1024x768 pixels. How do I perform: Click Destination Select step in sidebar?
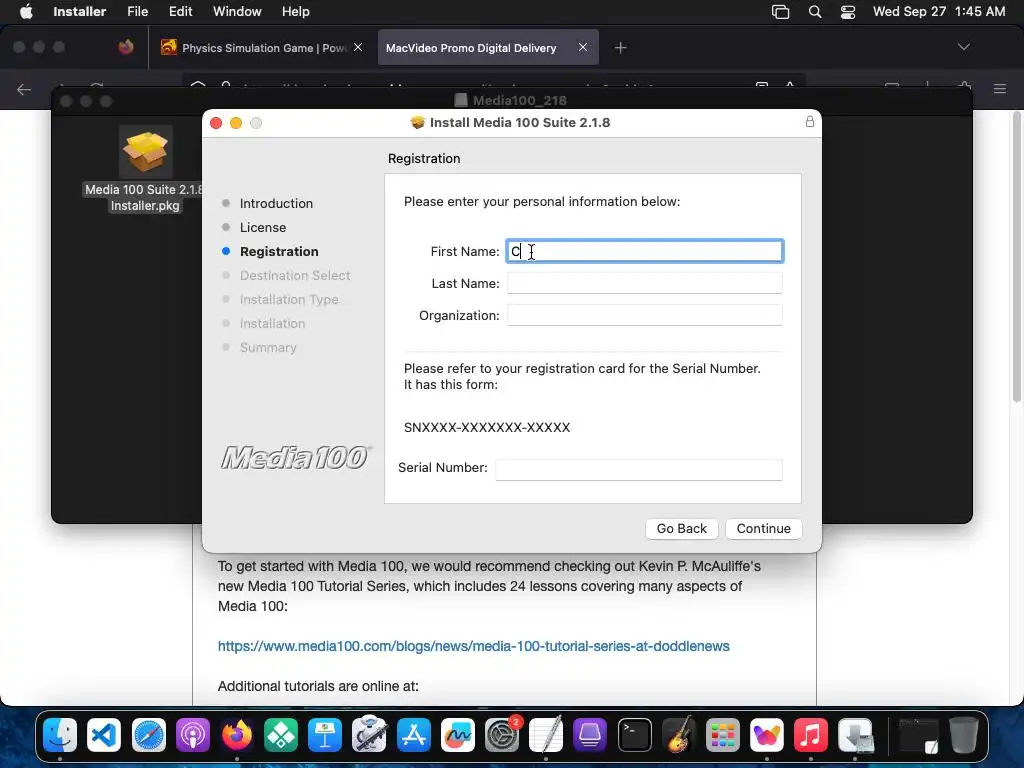point(295,276)
